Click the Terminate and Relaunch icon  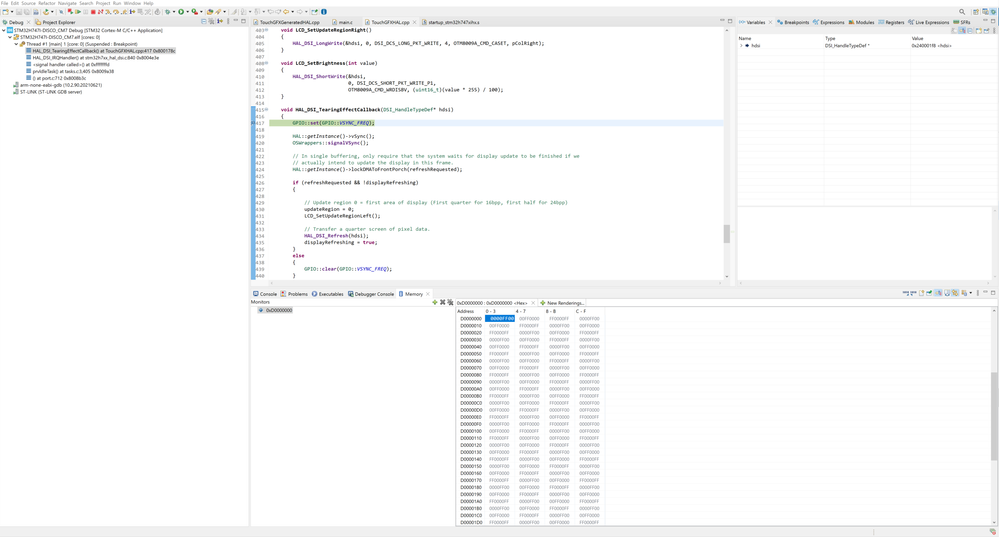coord(70,11)
